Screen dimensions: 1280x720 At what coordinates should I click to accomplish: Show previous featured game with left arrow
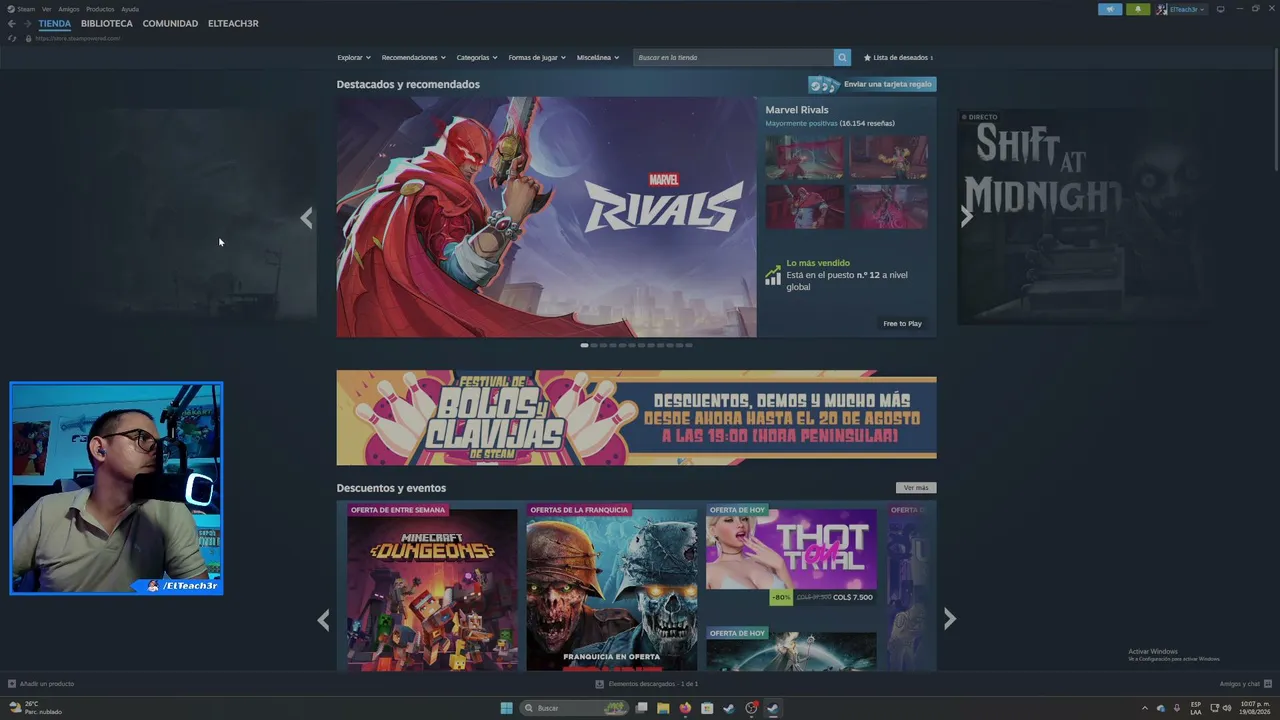coord(307,218)
